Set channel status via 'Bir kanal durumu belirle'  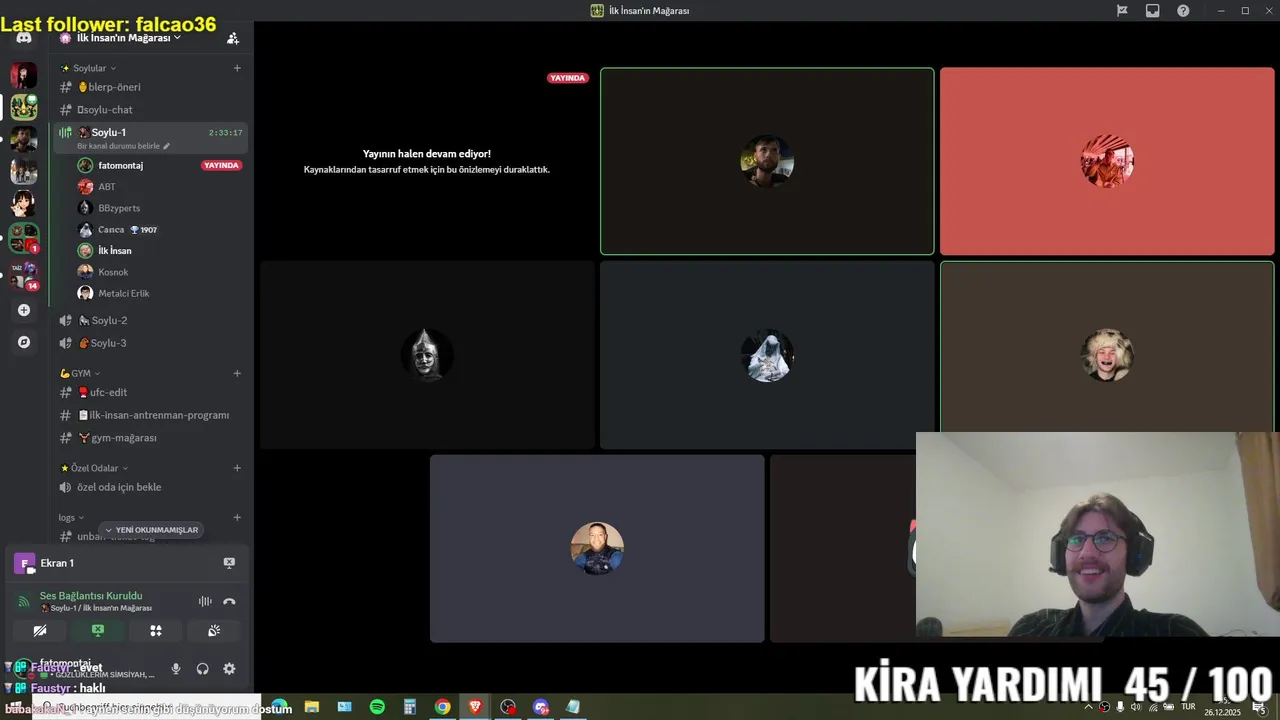tap(124, 146)
